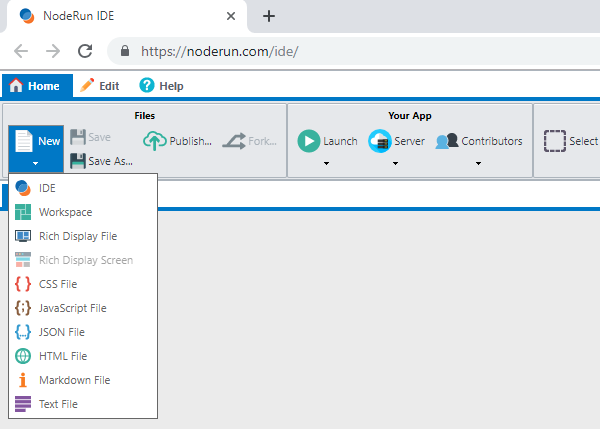Click the browser forward arrow
The image size is (600, 429).
click(x=53, y=51)
